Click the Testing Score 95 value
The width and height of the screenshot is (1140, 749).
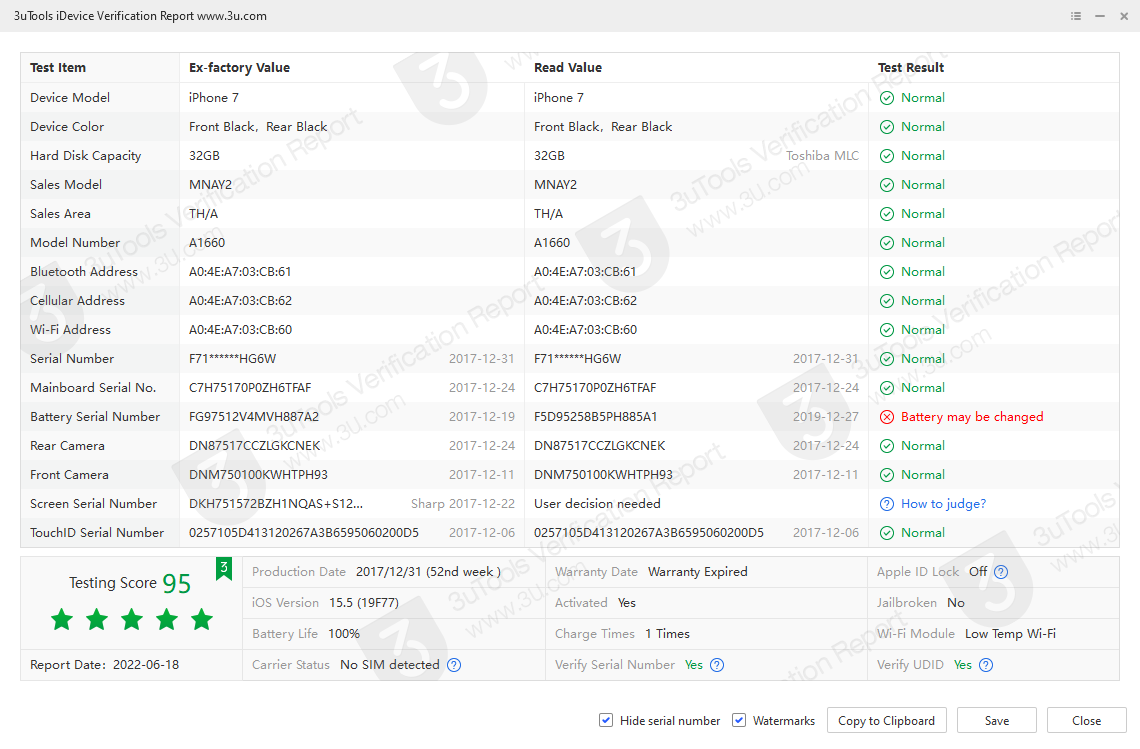(177, 583)
